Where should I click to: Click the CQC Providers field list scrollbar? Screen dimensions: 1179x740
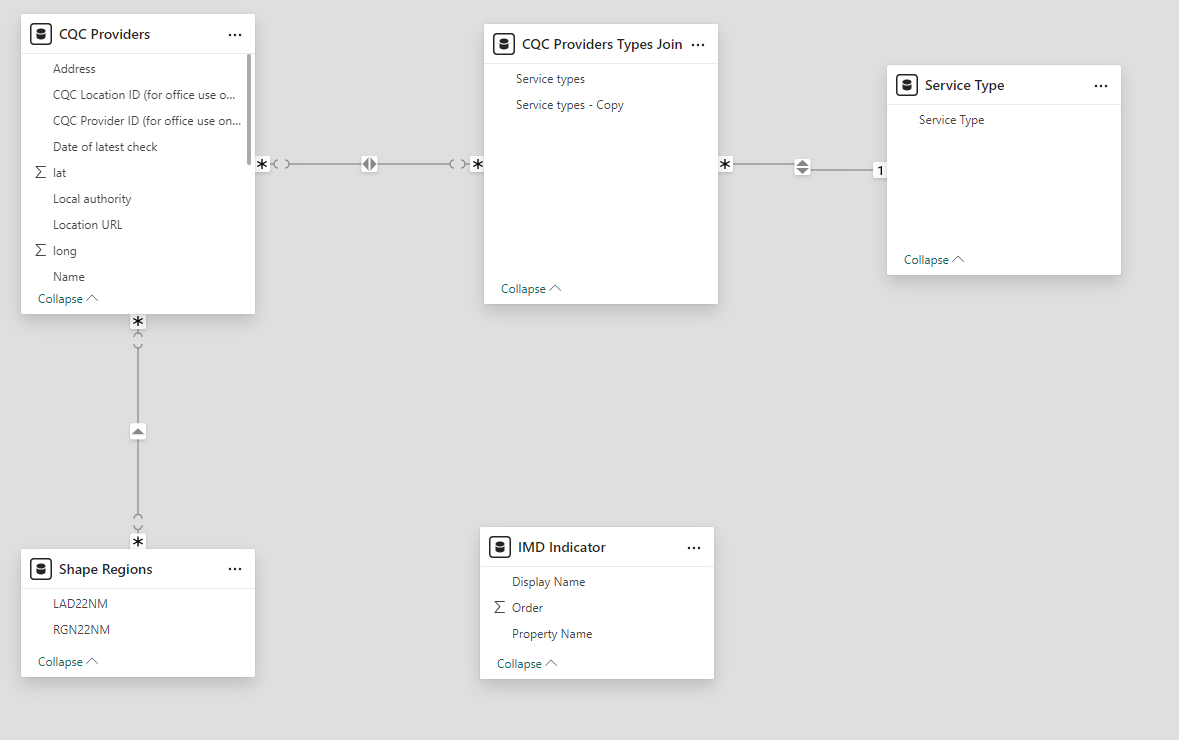[249, 110]
